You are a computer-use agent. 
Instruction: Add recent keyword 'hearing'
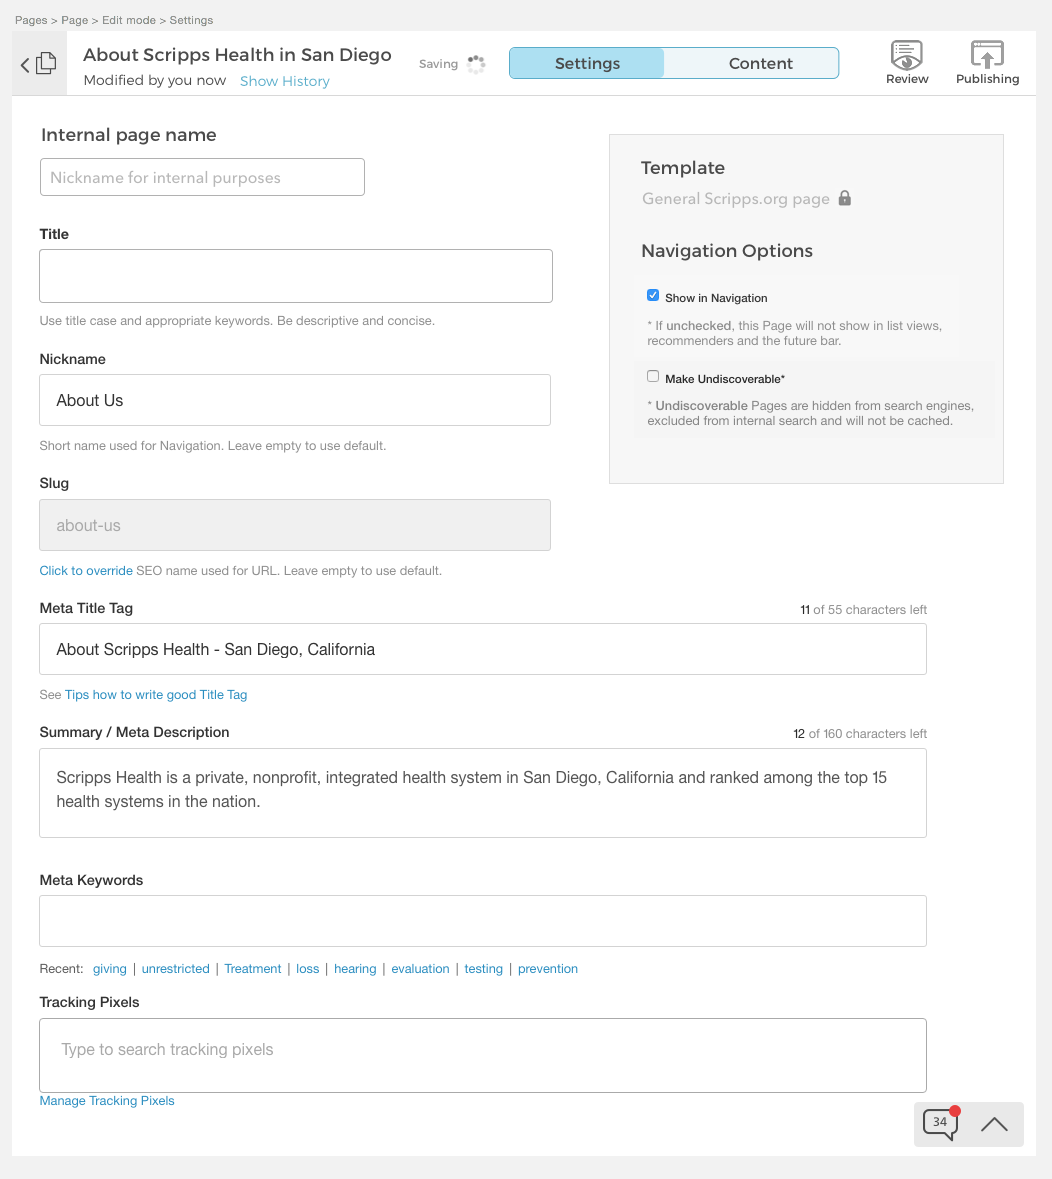pos(355,968)
